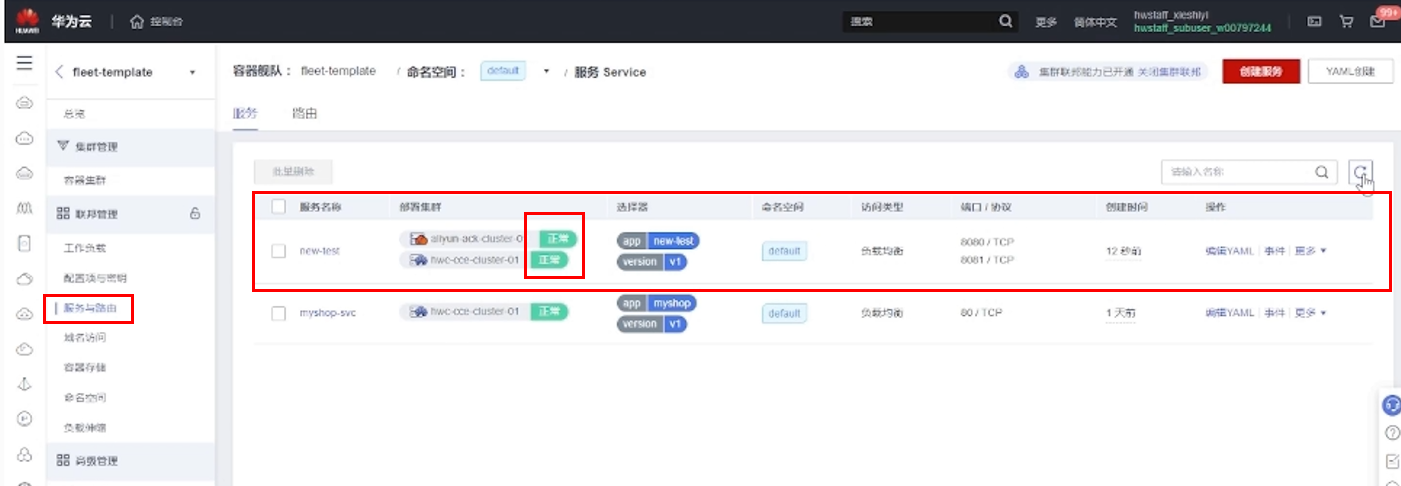Click 事件 link for myshop-svc

click(x=1274, y=313)
